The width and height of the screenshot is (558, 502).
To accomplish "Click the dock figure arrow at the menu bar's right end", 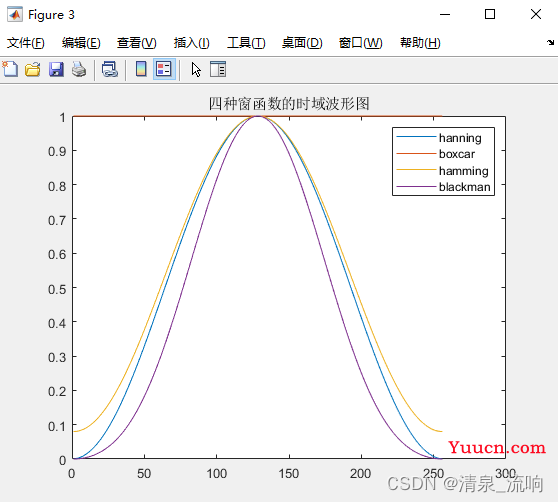I will click(551, 43).
